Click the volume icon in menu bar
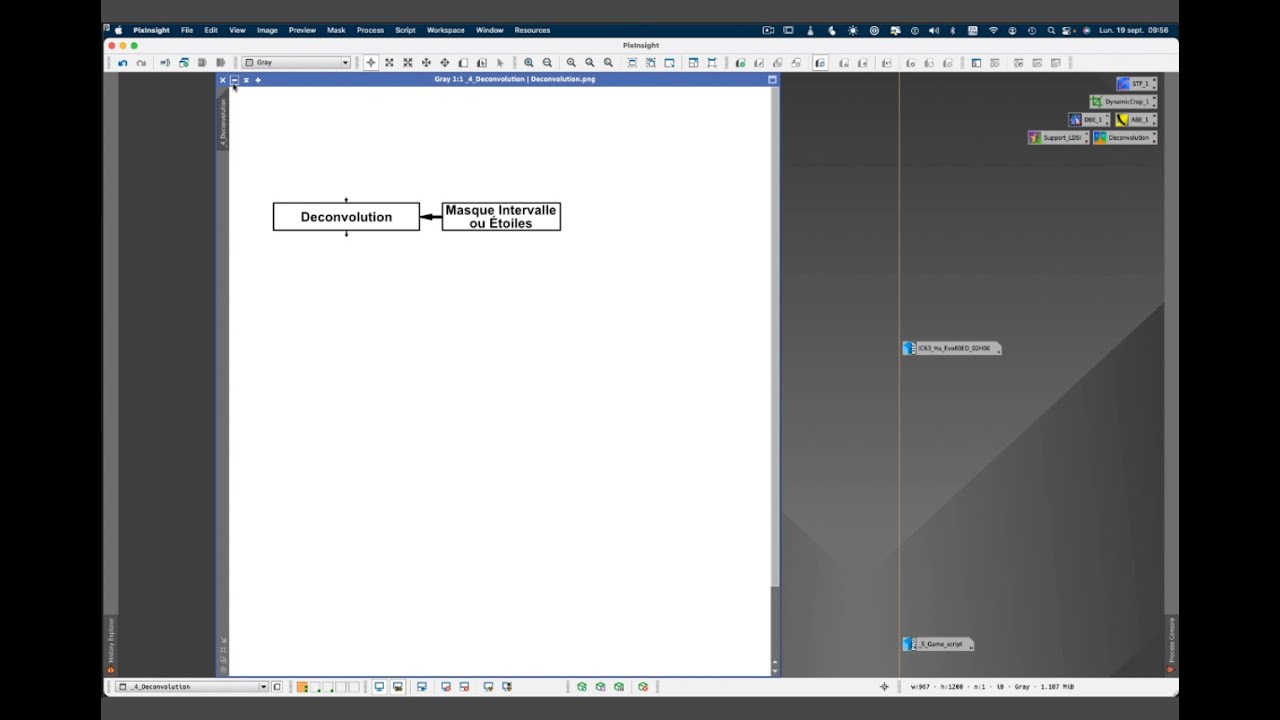 tap(933, 30)
